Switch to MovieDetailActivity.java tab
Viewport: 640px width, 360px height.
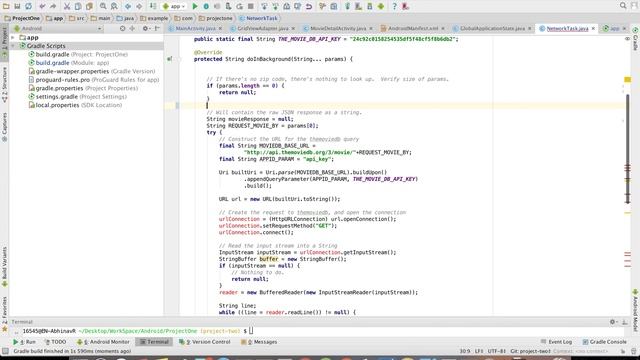point(338,29)
